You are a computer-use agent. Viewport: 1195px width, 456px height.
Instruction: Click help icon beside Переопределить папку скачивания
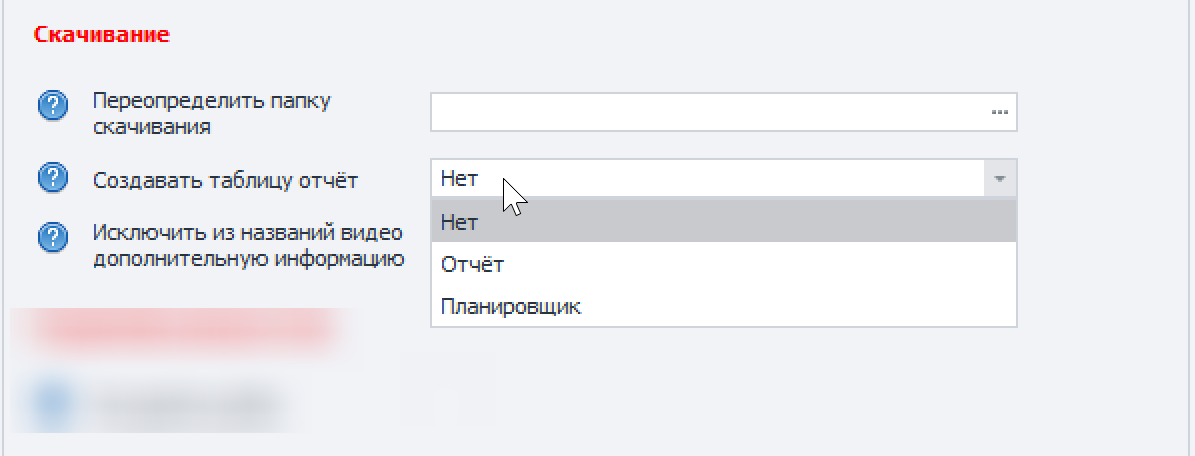click(x=52, y=106)
